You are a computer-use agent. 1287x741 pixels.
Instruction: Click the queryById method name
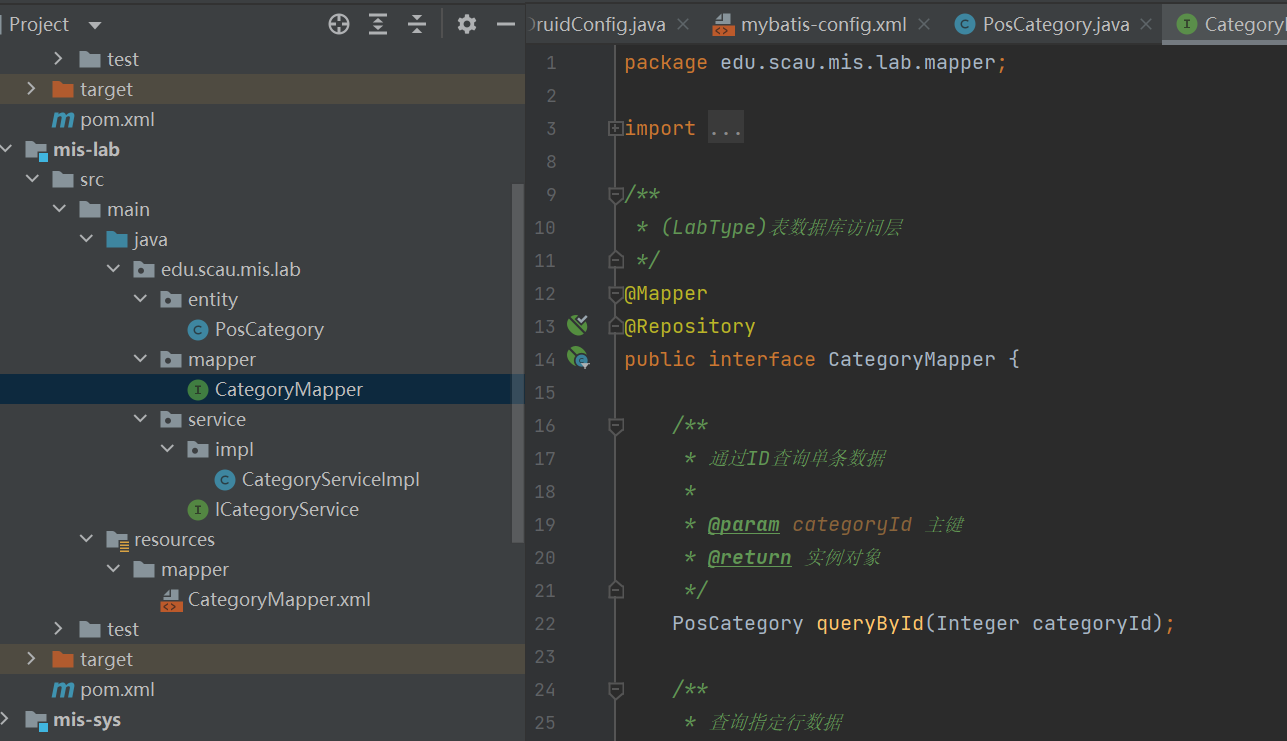(x=870, y=623)
